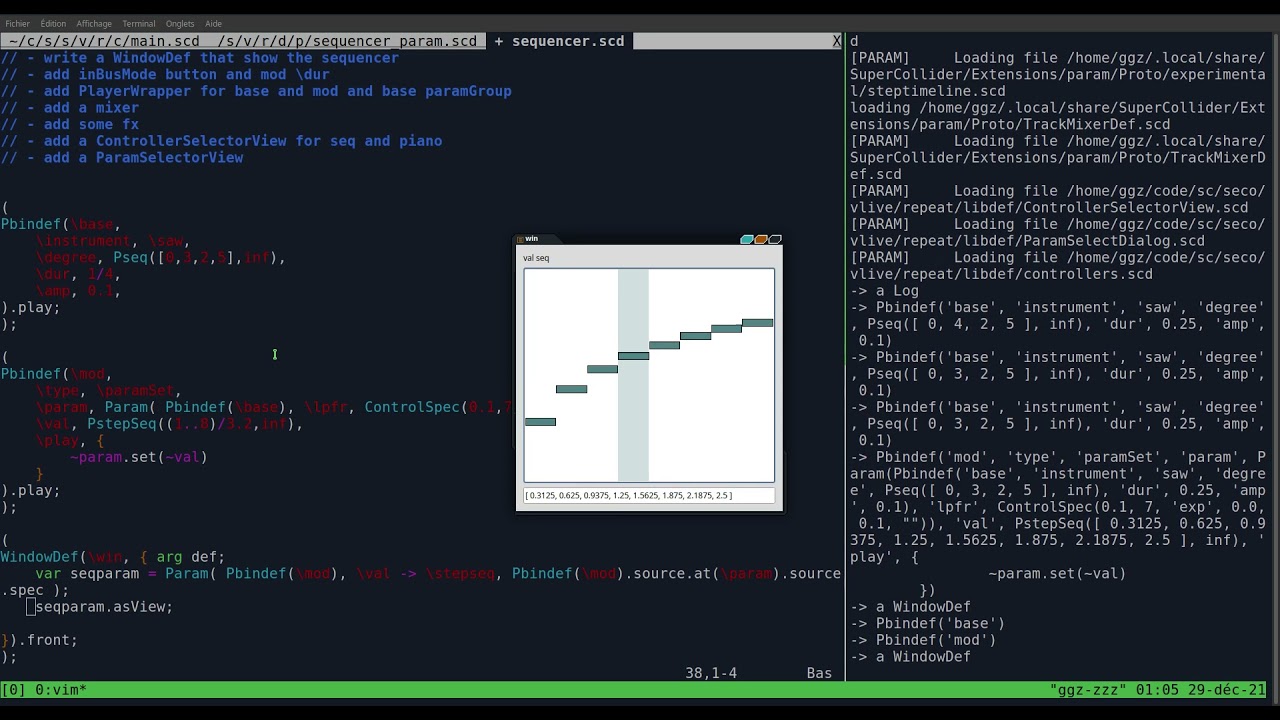Click the 'WindowDef(\win' code line

pyautogui.click(x=113, y=557)
